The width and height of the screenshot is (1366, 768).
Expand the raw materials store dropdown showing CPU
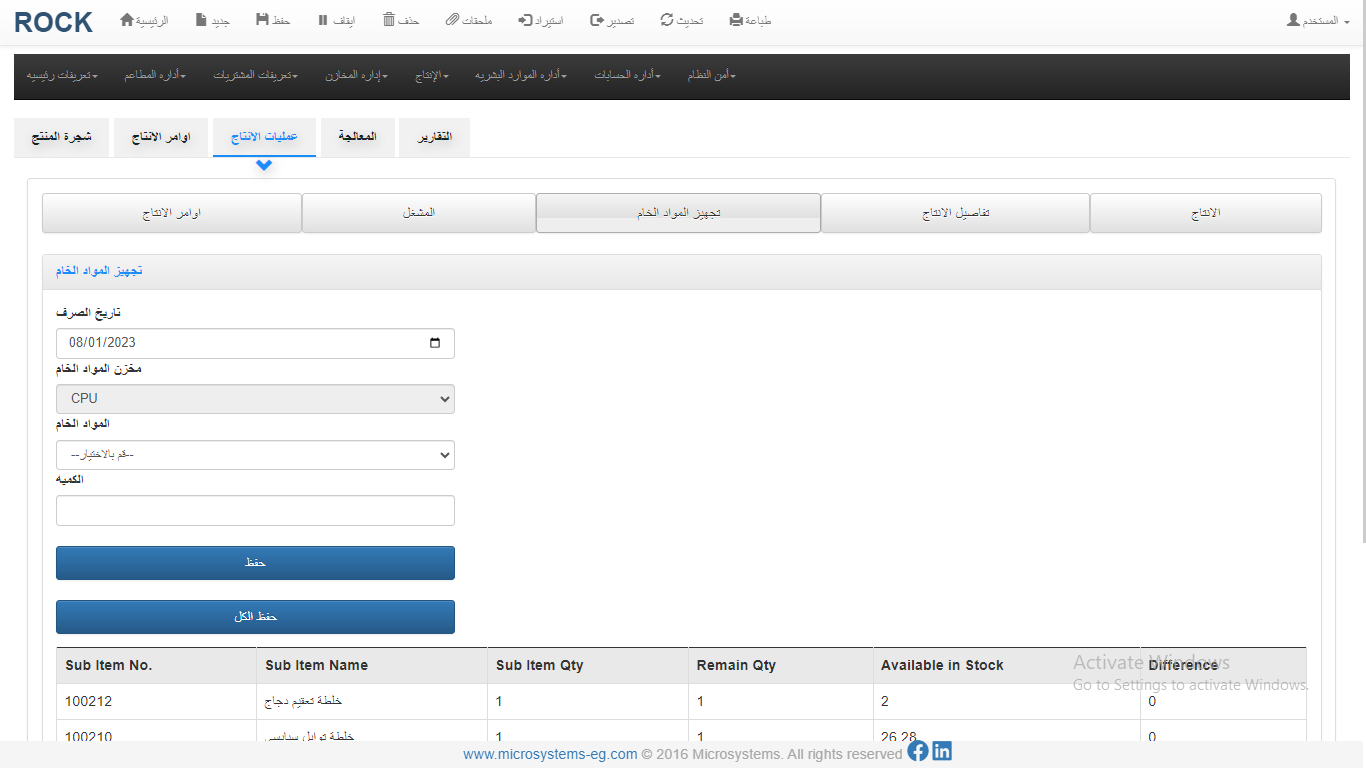click(255, 399)
